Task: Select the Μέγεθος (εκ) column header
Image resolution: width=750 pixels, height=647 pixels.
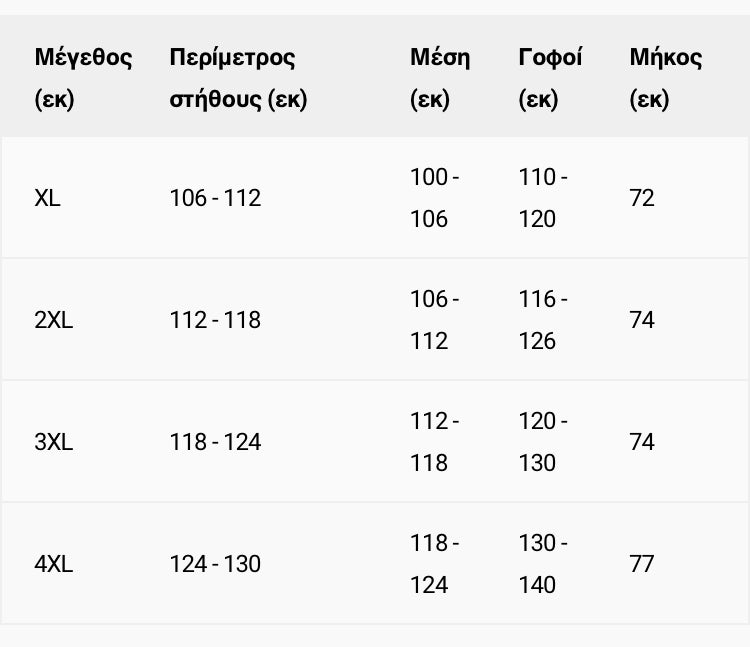Action: (83, 78)
